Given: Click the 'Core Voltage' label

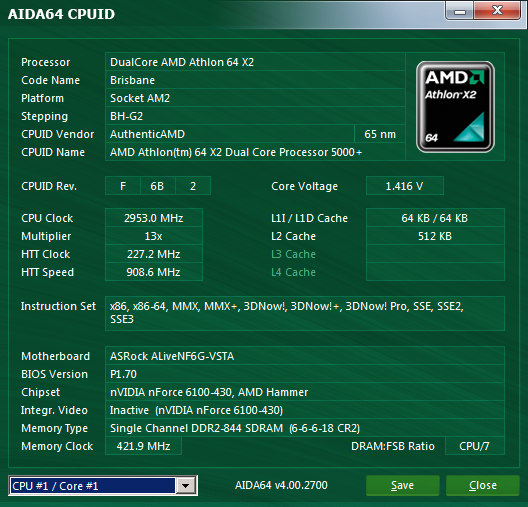Looking at the screenshot, I should point(304,186).
